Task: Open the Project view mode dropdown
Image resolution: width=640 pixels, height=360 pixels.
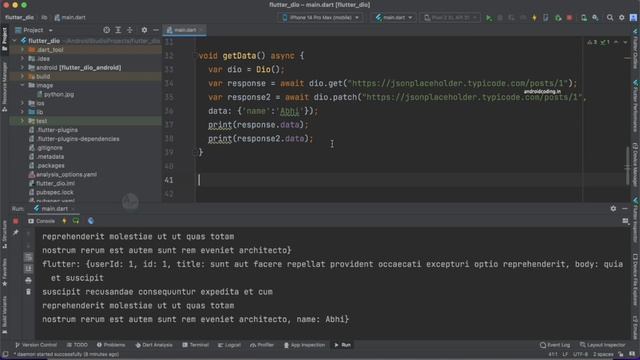Action: pyautogui.click(x=34, y=30)
